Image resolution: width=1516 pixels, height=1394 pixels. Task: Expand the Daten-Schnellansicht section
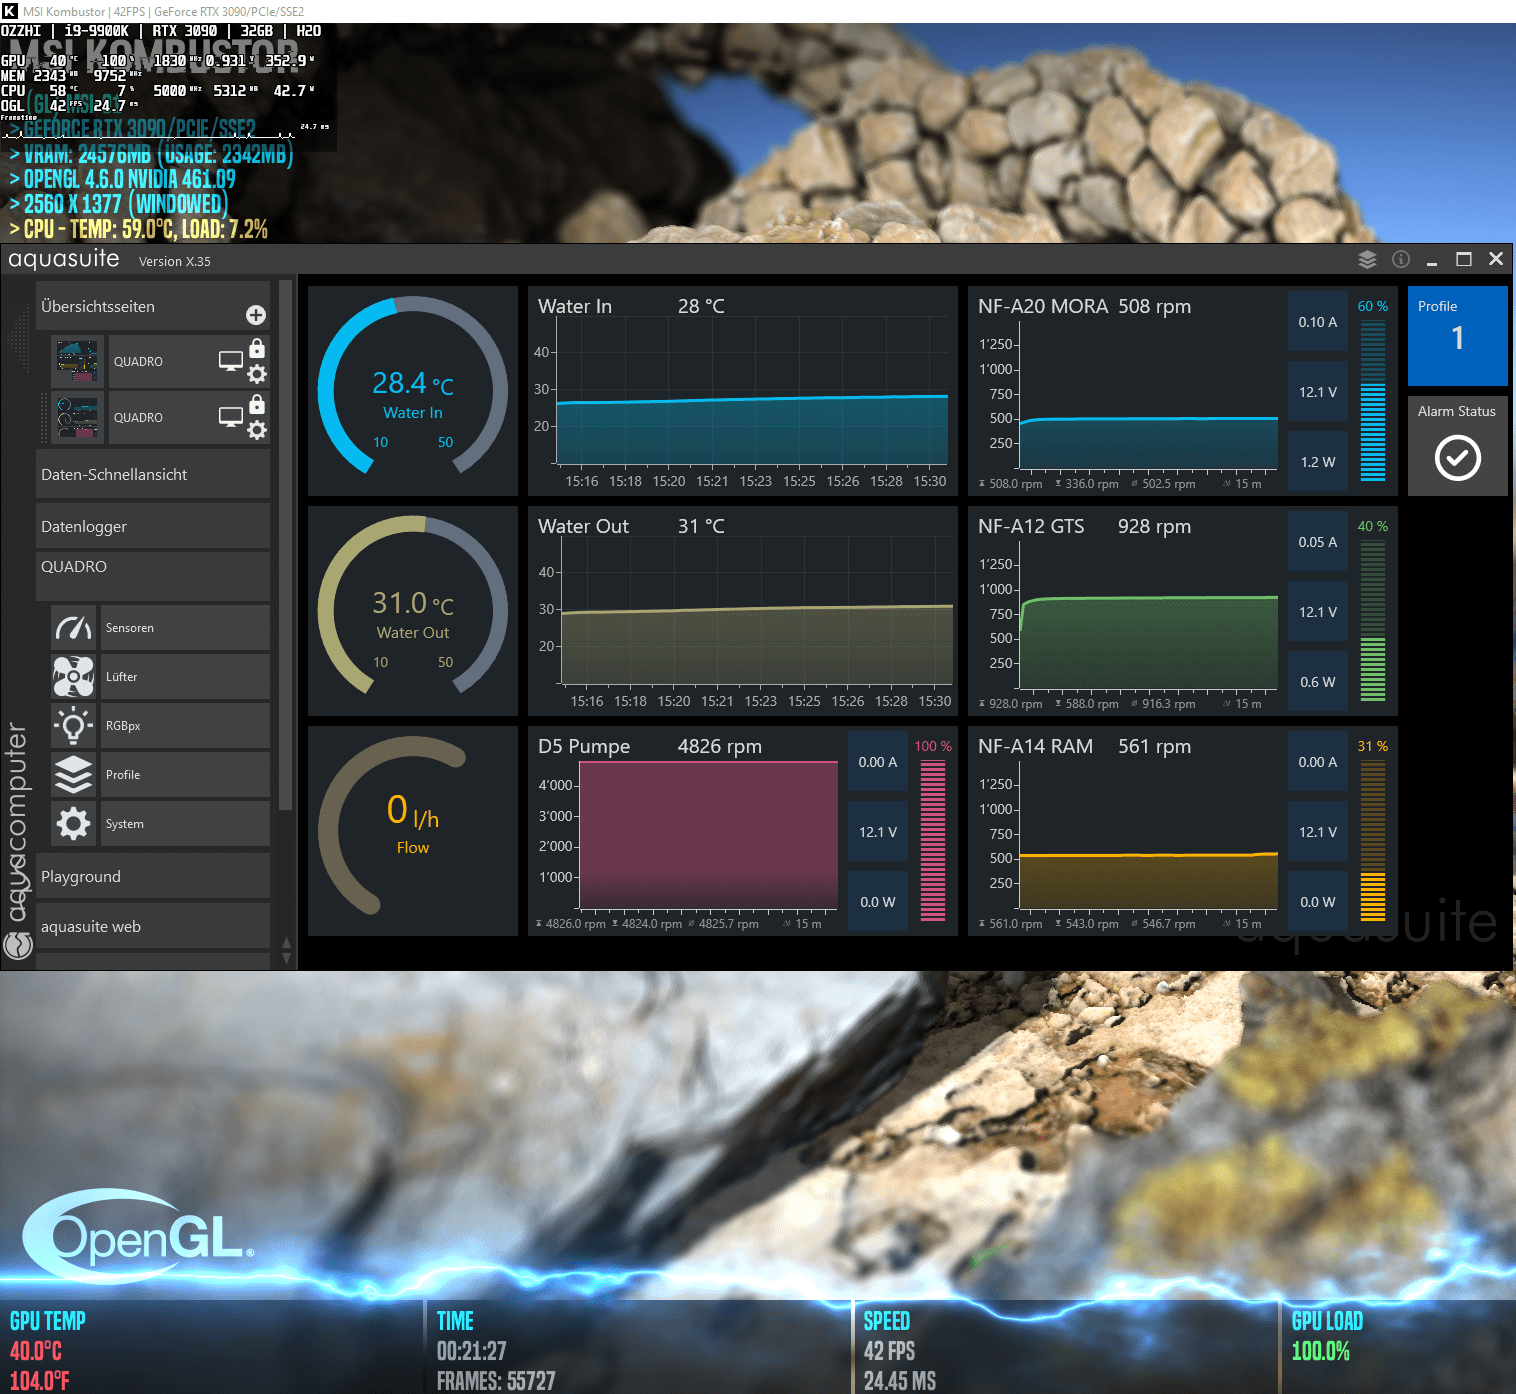153,475
